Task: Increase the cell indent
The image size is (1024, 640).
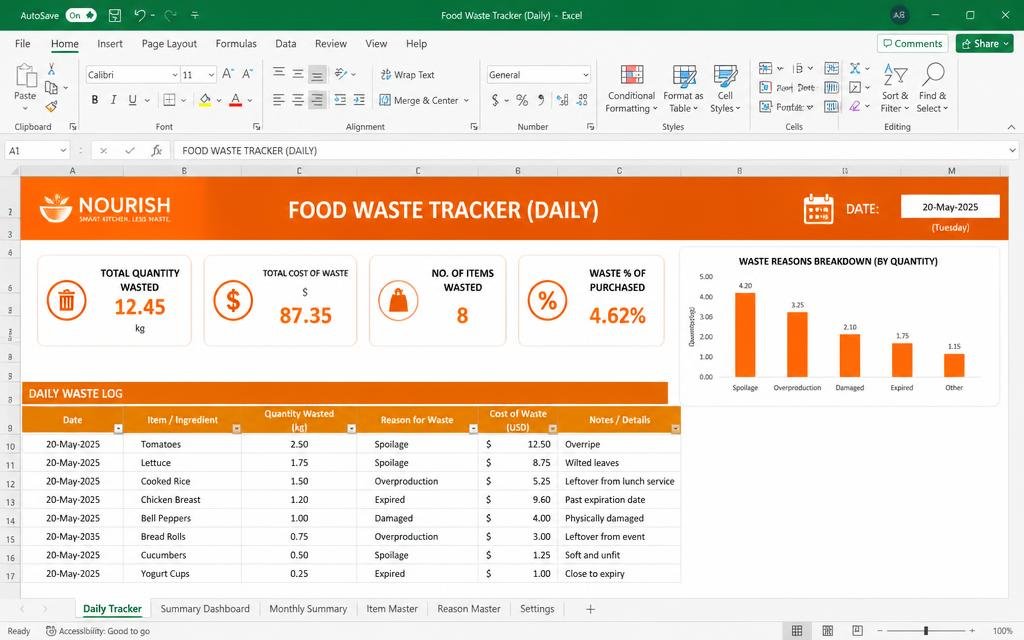Action: 359,100
